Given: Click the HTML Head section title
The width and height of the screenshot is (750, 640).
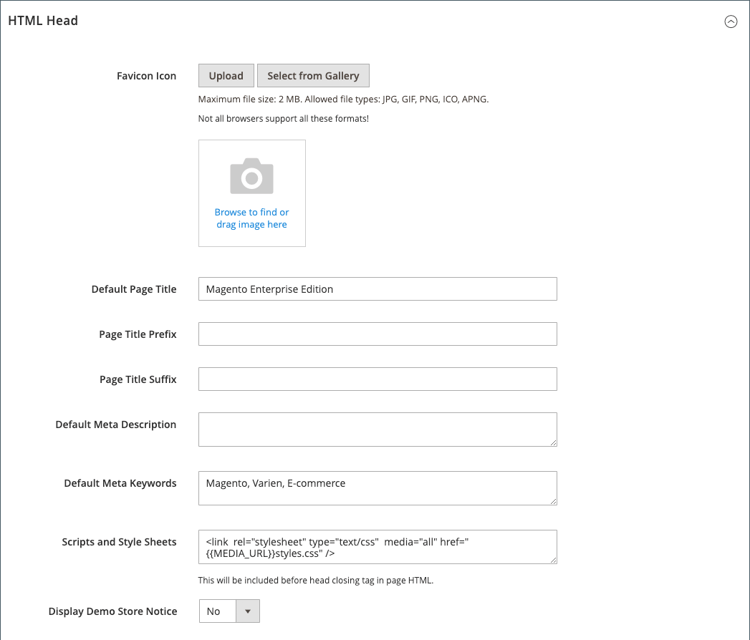Looking at the screenshot, I should (43, 21).
